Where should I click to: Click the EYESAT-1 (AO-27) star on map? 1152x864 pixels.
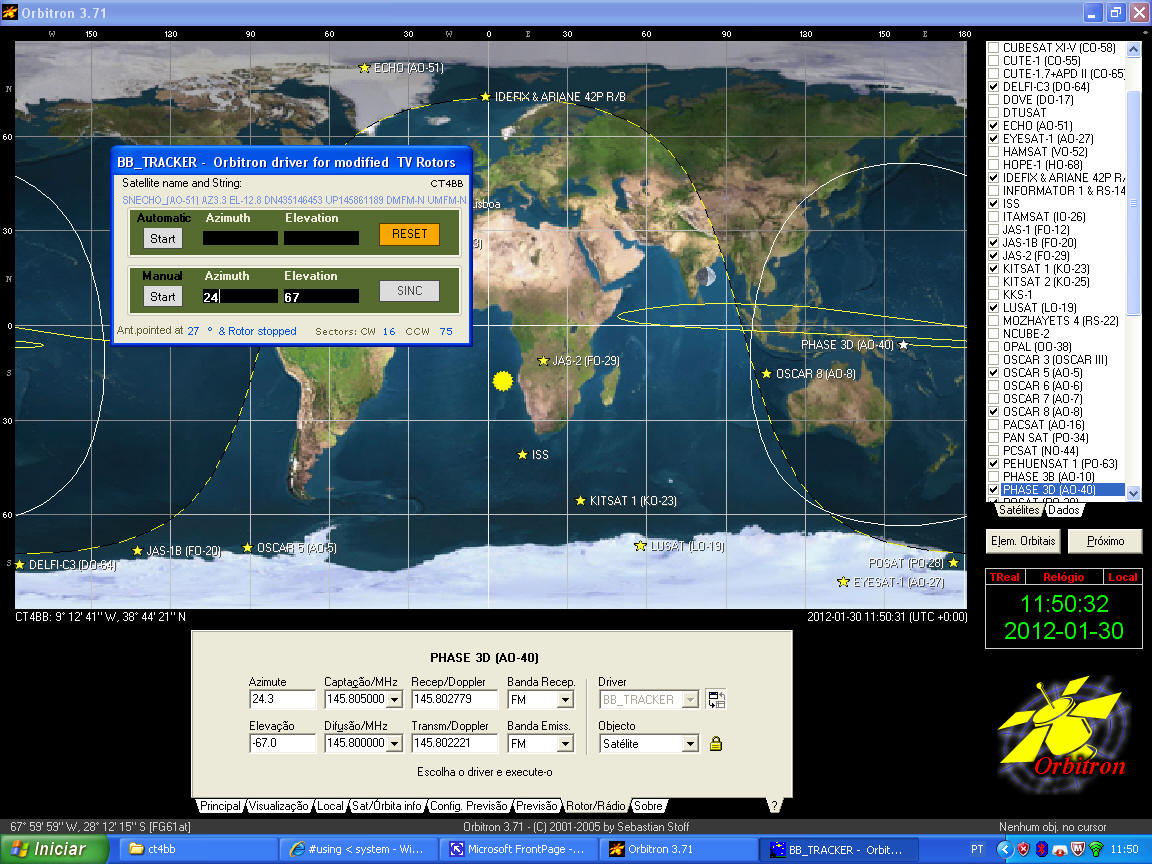click(x=843, y=582)
